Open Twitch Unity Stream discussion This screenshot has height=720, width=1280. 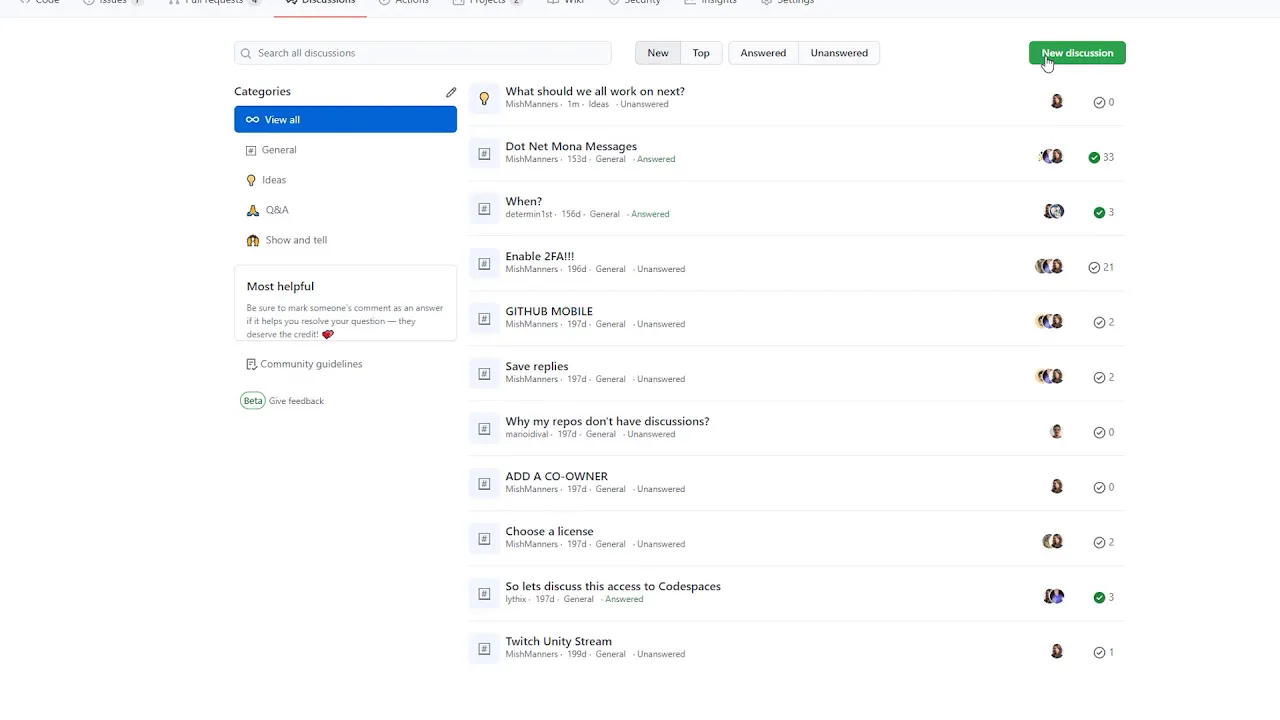[x=558, y=641]
